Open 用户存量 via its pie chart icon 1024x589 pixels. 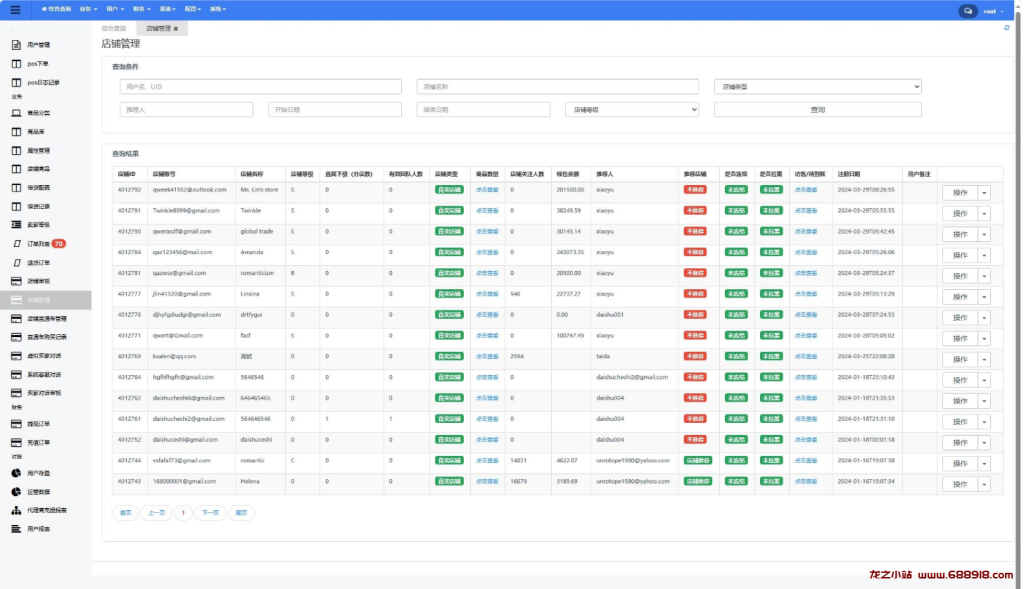[x=16, y=473]
